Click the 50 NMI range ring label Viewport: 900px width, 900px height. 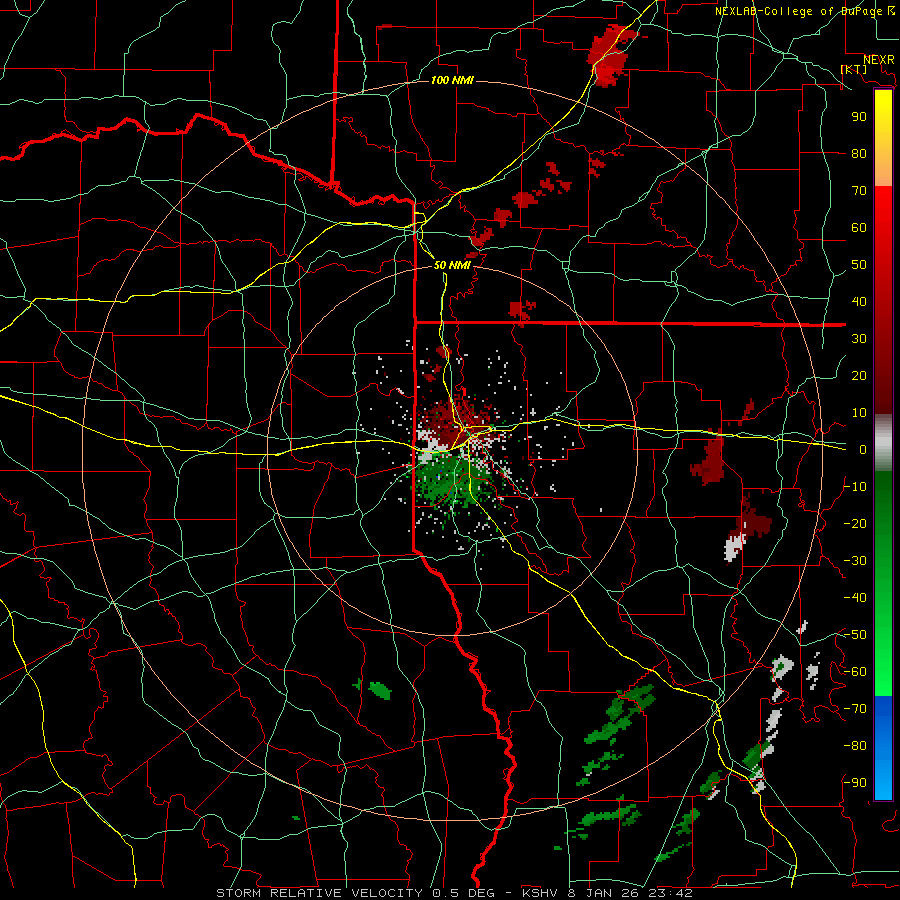pyautogui.click(x=452, y=265)
